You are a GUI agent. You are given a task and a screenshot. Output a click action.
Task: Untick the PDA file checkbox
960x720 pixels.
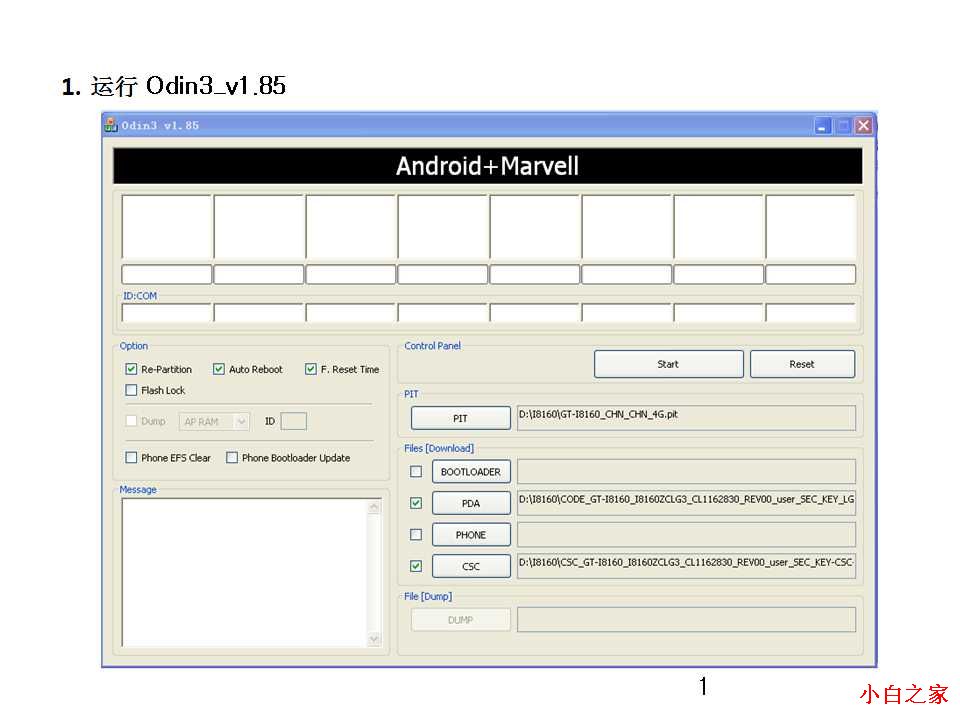[x=416, y=503]
